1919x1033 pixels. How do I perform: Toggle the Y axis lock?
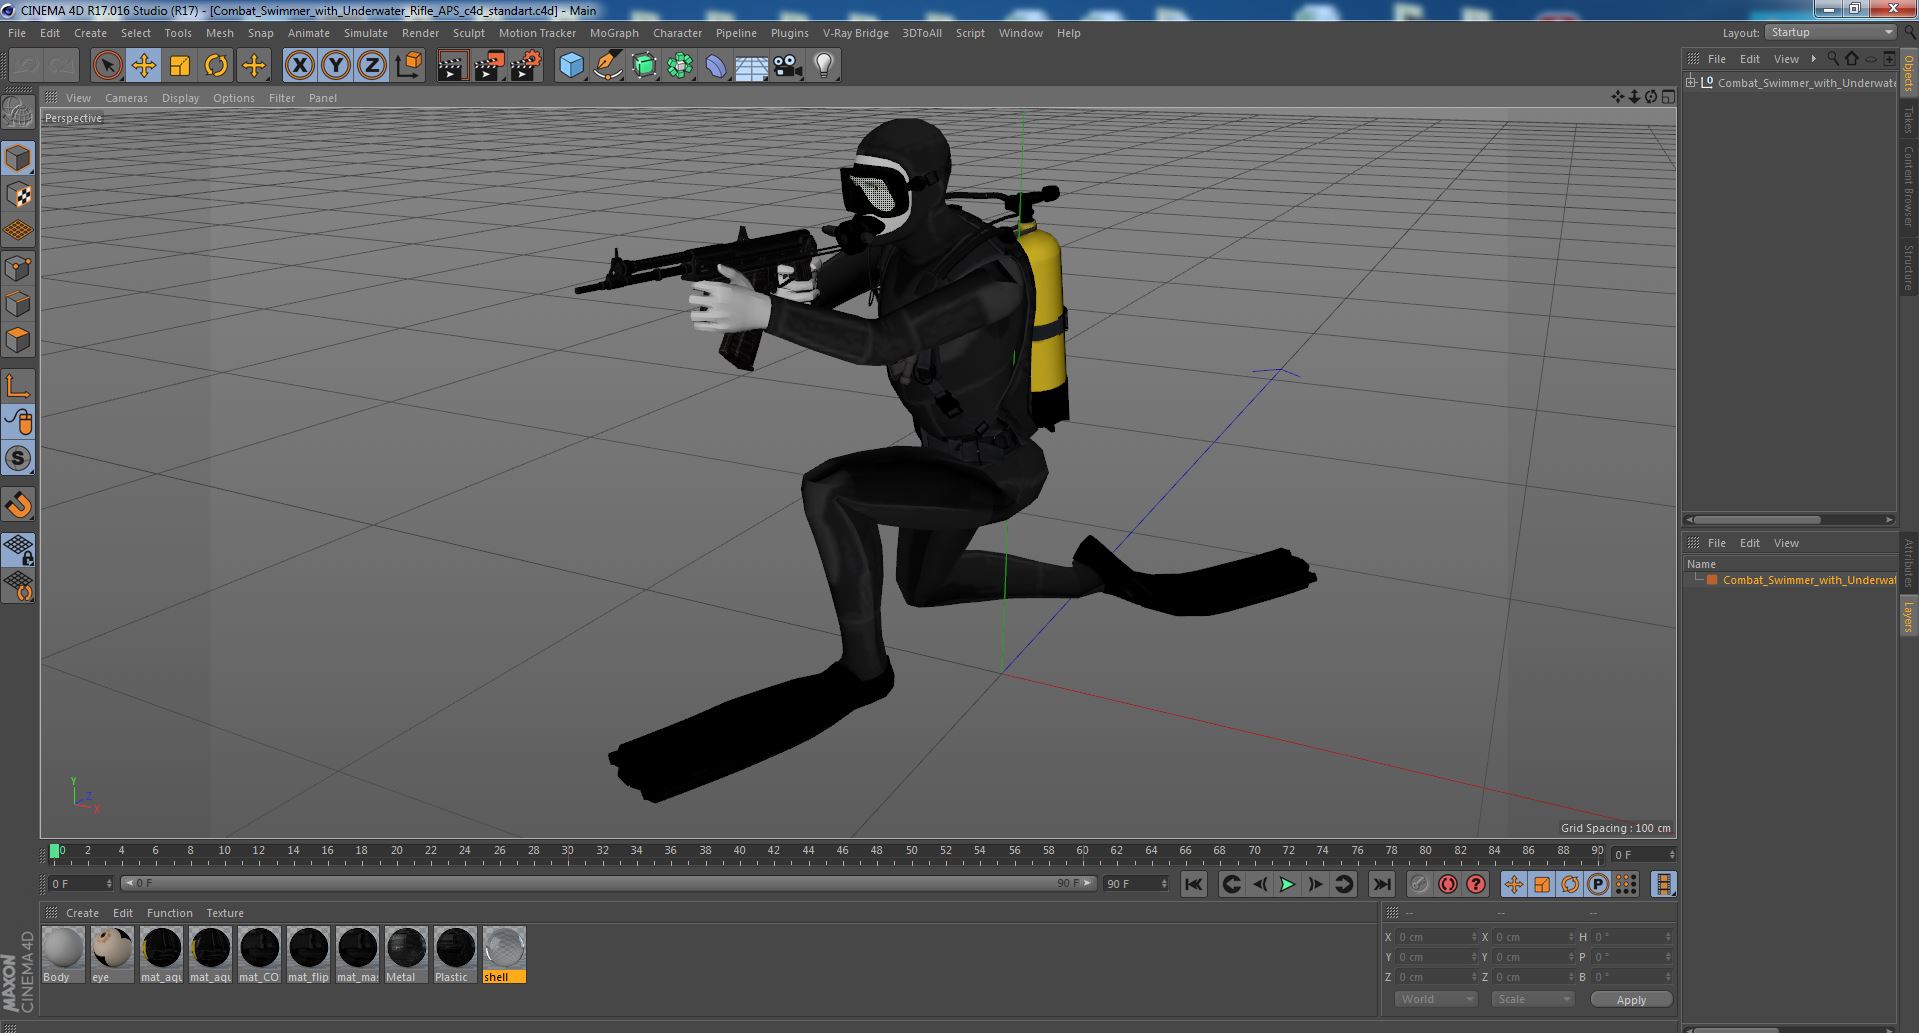(x=336, y=66)
